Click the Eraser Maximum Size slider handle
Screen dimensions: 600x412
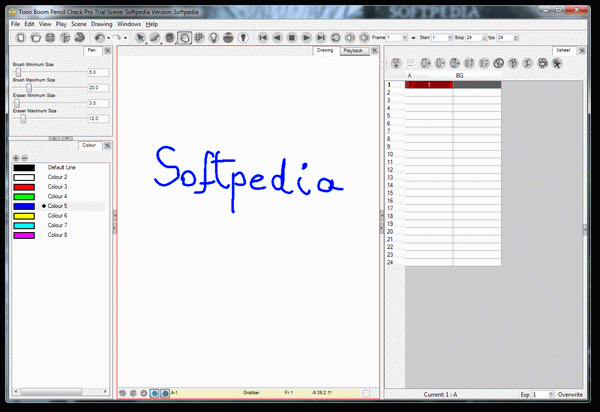[x=23, y=119]
